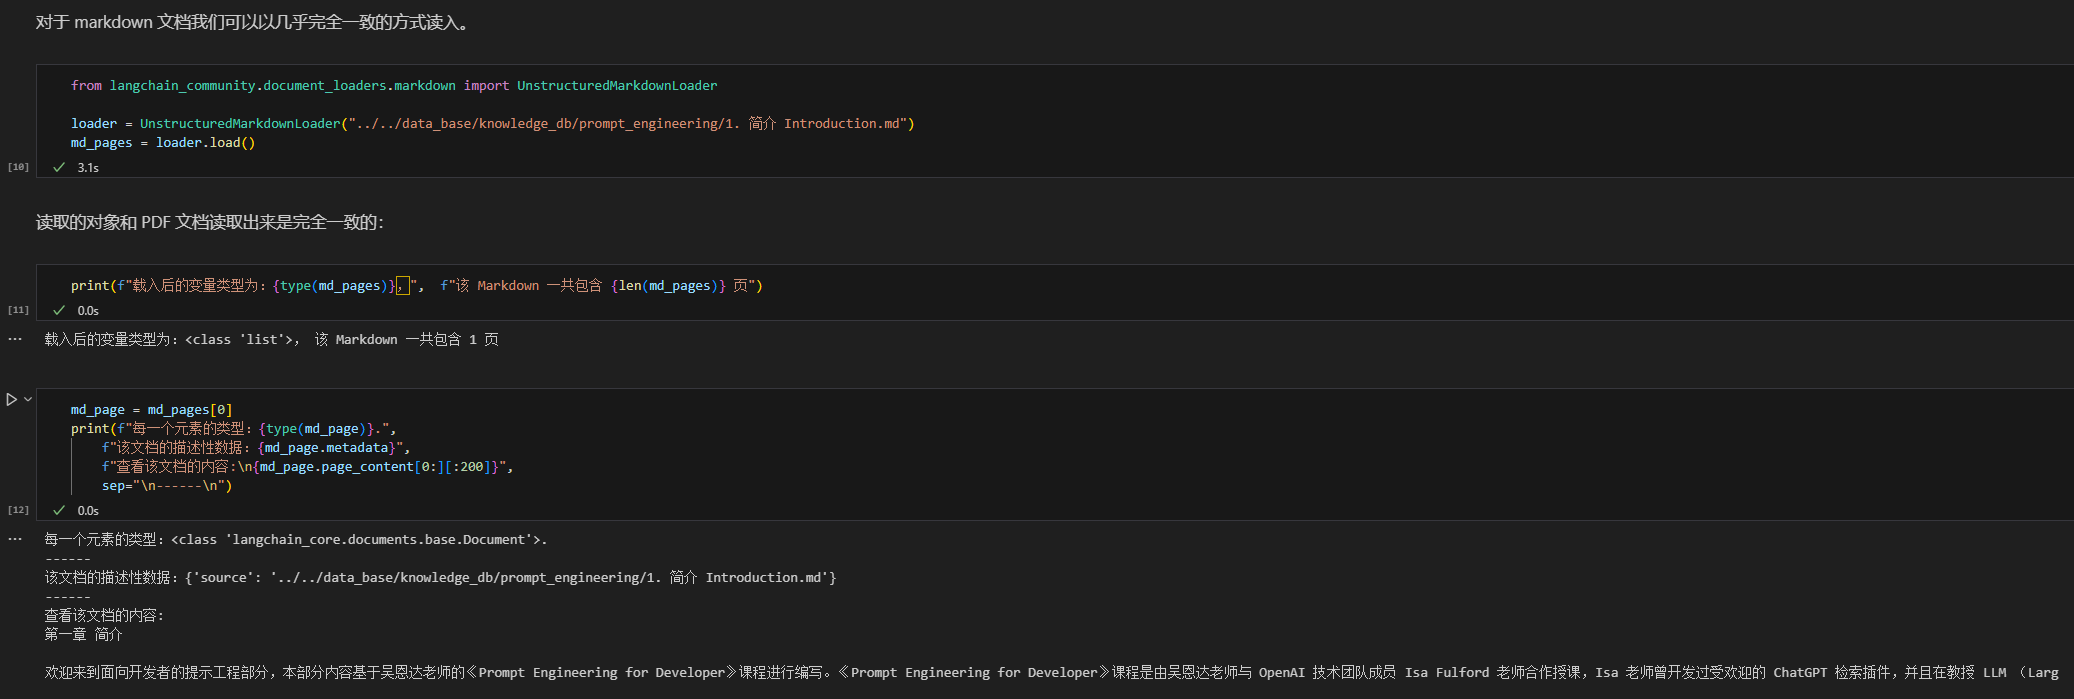Run the md_page = md_pages[0] cell
Viewport: 2074px width, 699px height.
[x=12, y=399]
